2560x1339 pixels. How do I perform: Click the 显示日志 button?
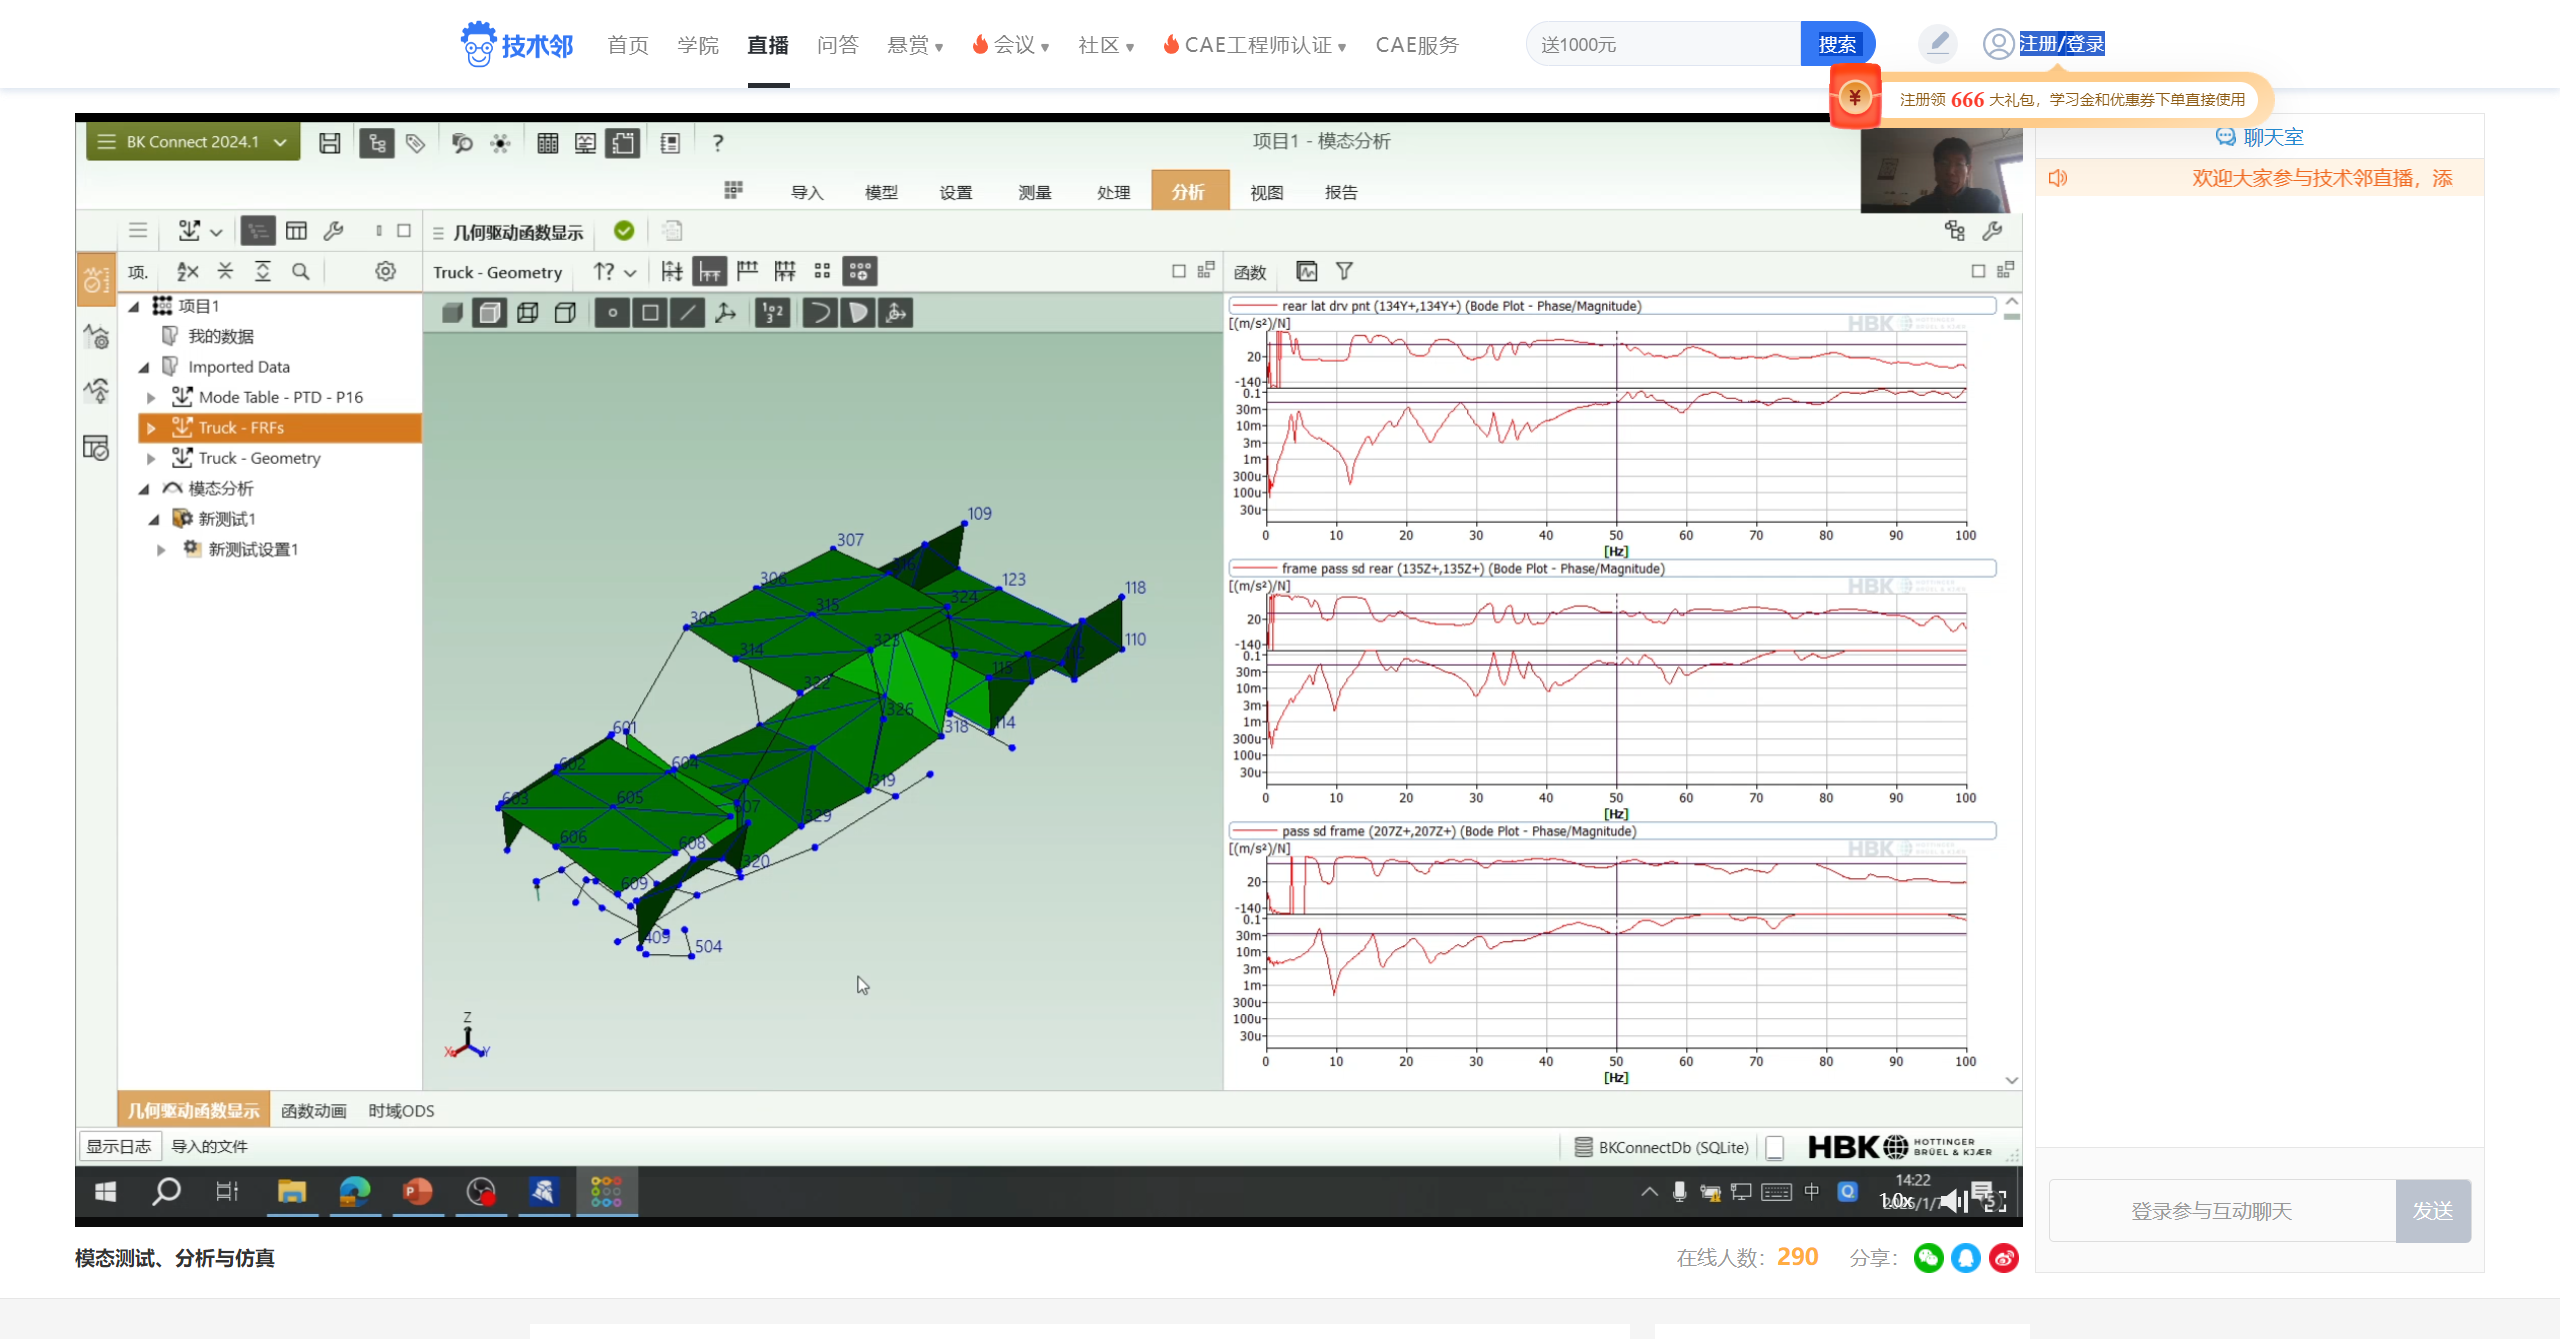pos(119,1146)
